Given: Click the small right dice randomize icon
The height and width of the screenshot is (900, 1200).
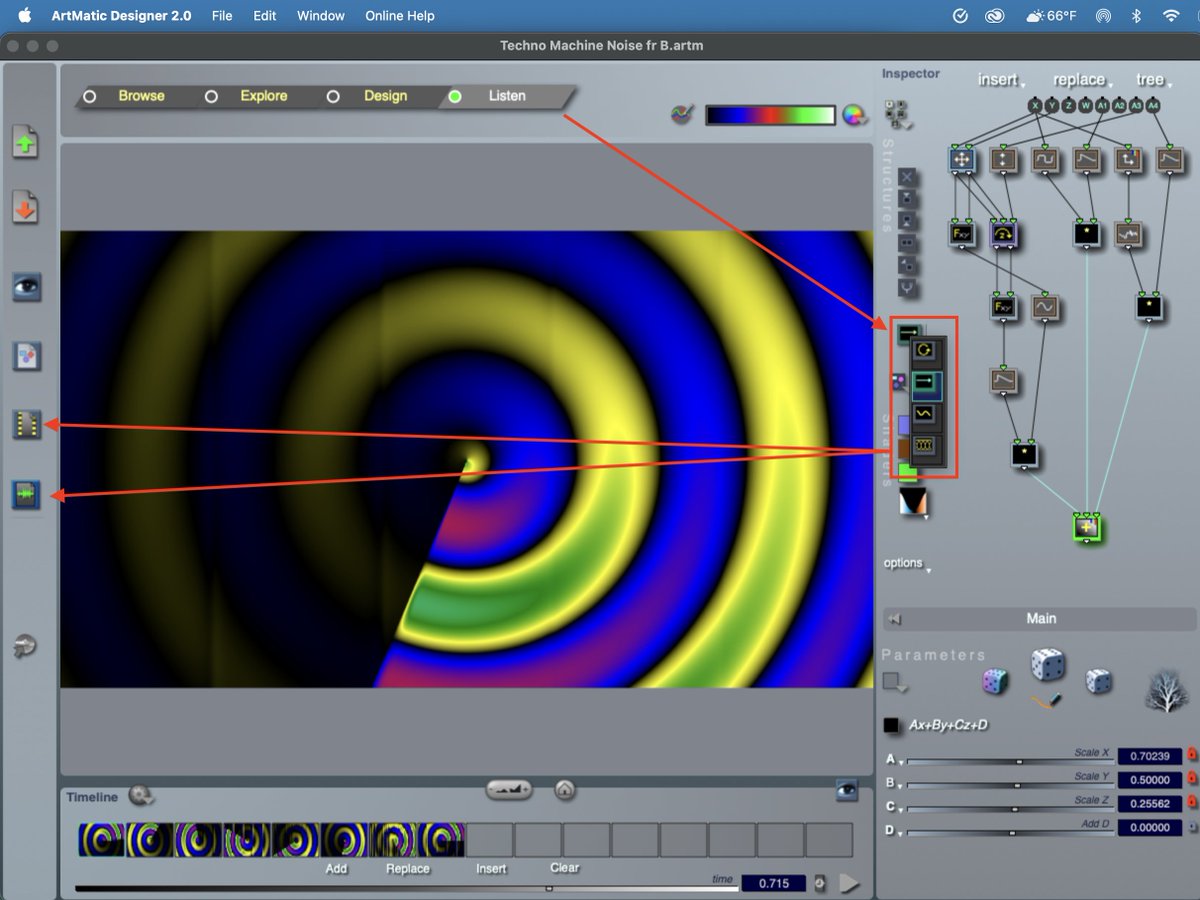Looking at the screenshot, I should click(1098, 680).
